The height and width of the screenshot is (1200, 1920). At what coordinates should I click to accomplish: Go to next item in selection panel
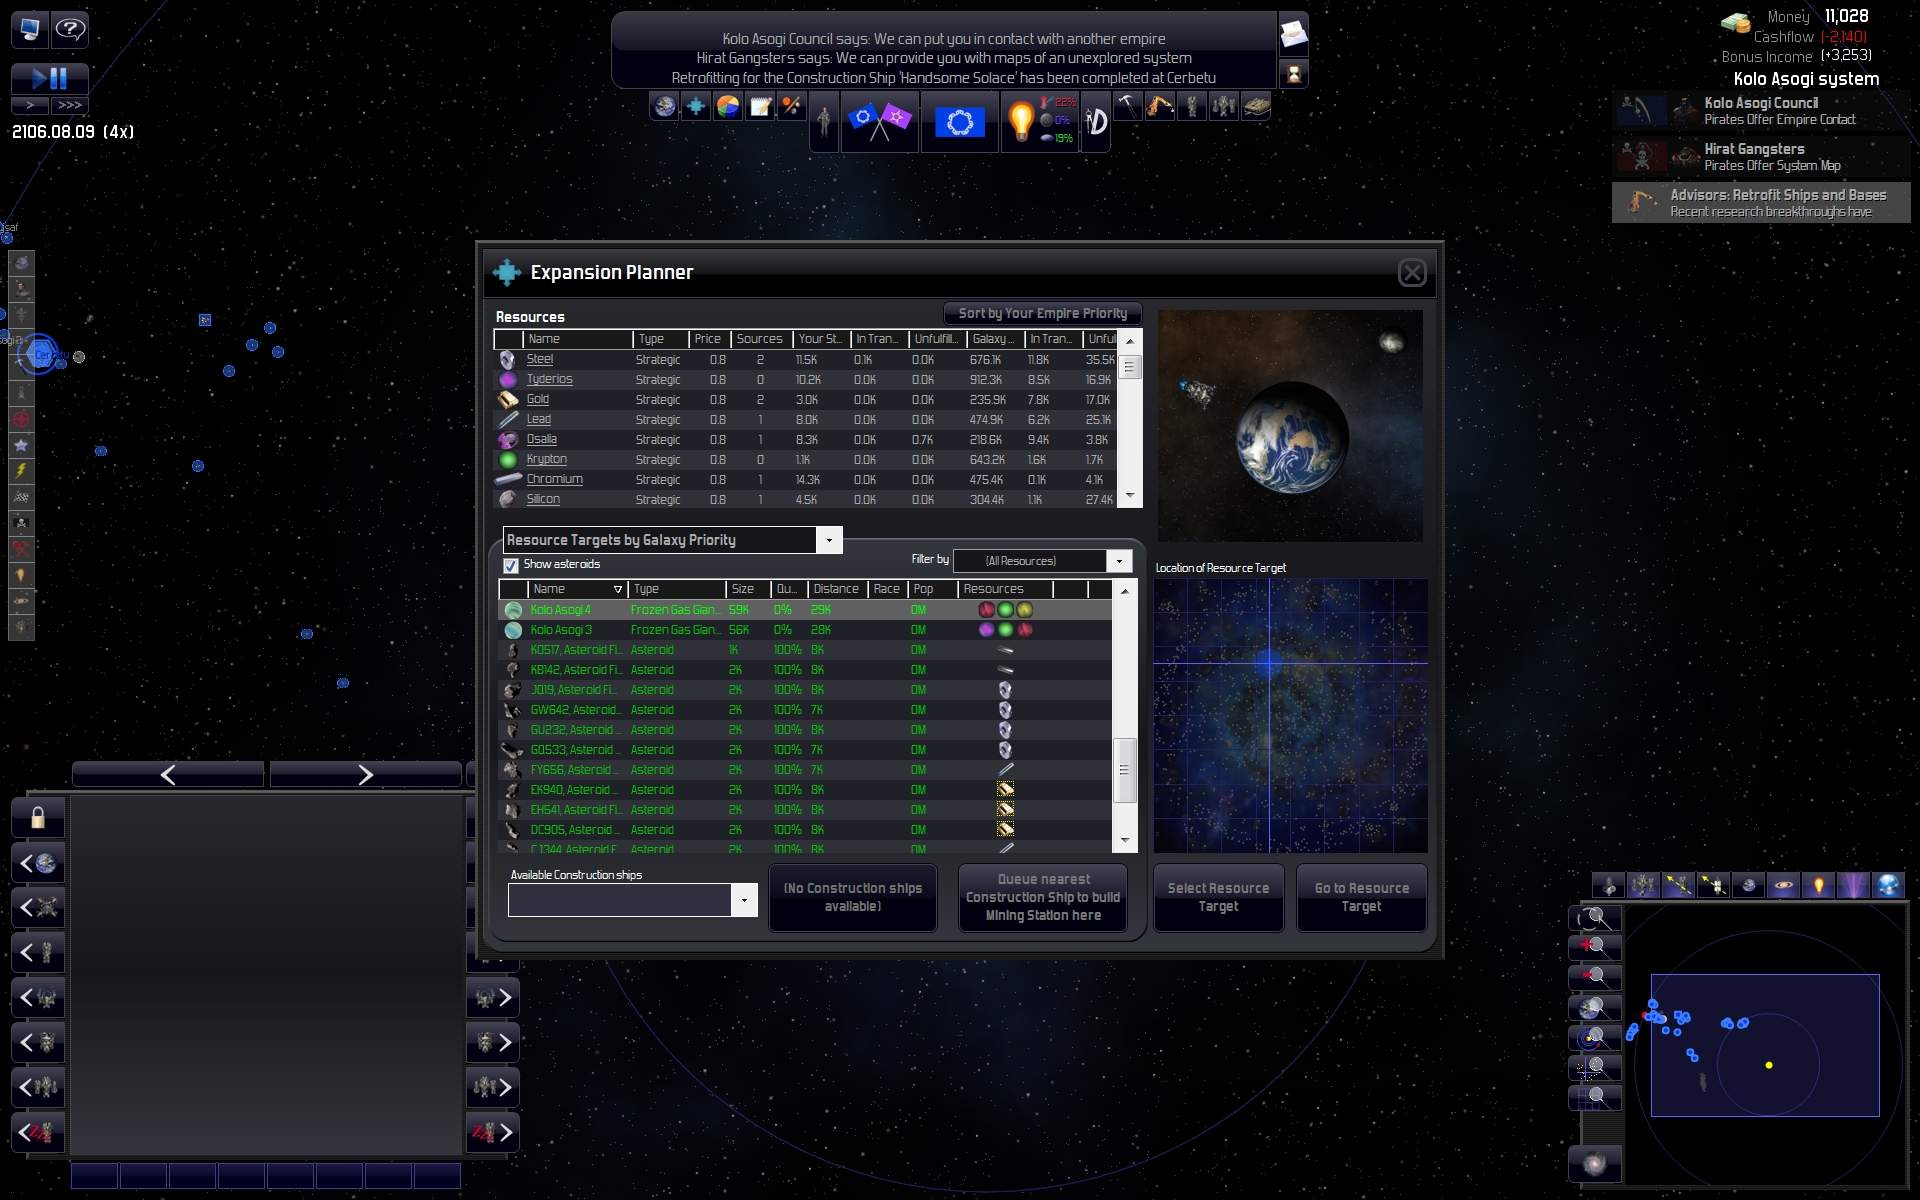[x=365, y=774]
